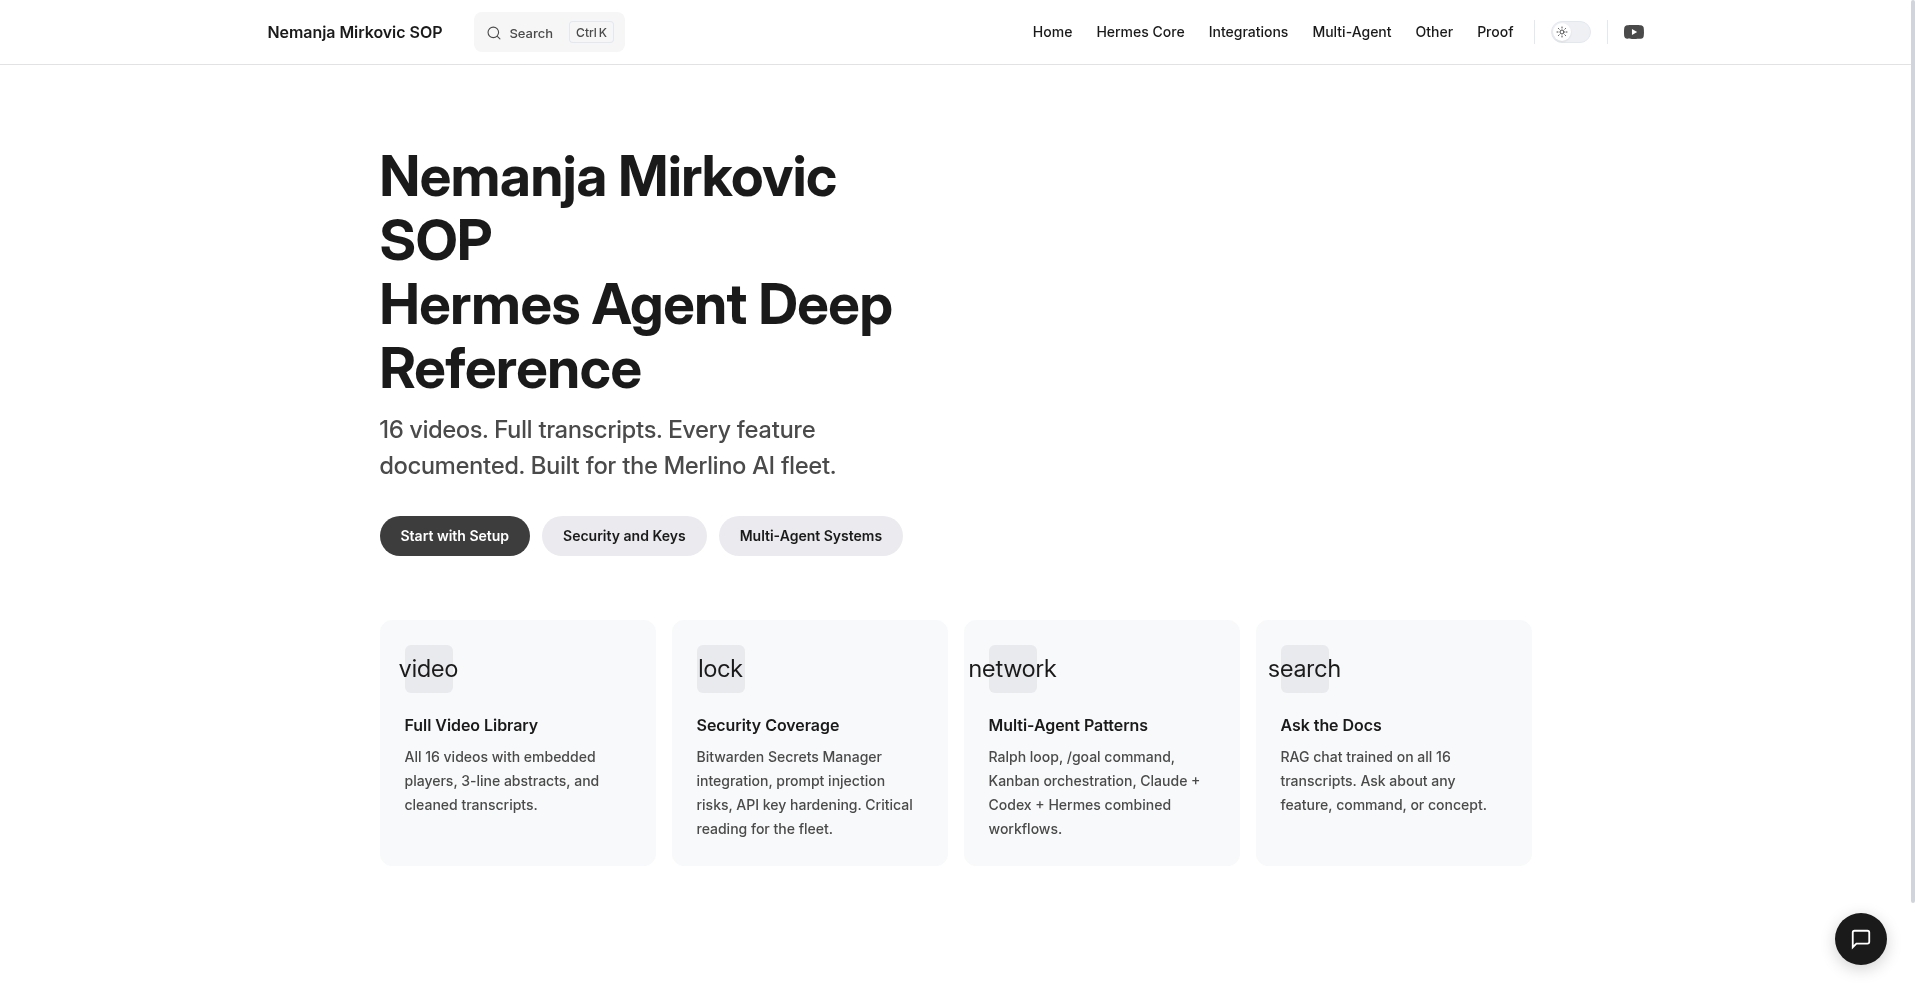
Task: Focus the Search input field
Action: click(x=549, y=32)
